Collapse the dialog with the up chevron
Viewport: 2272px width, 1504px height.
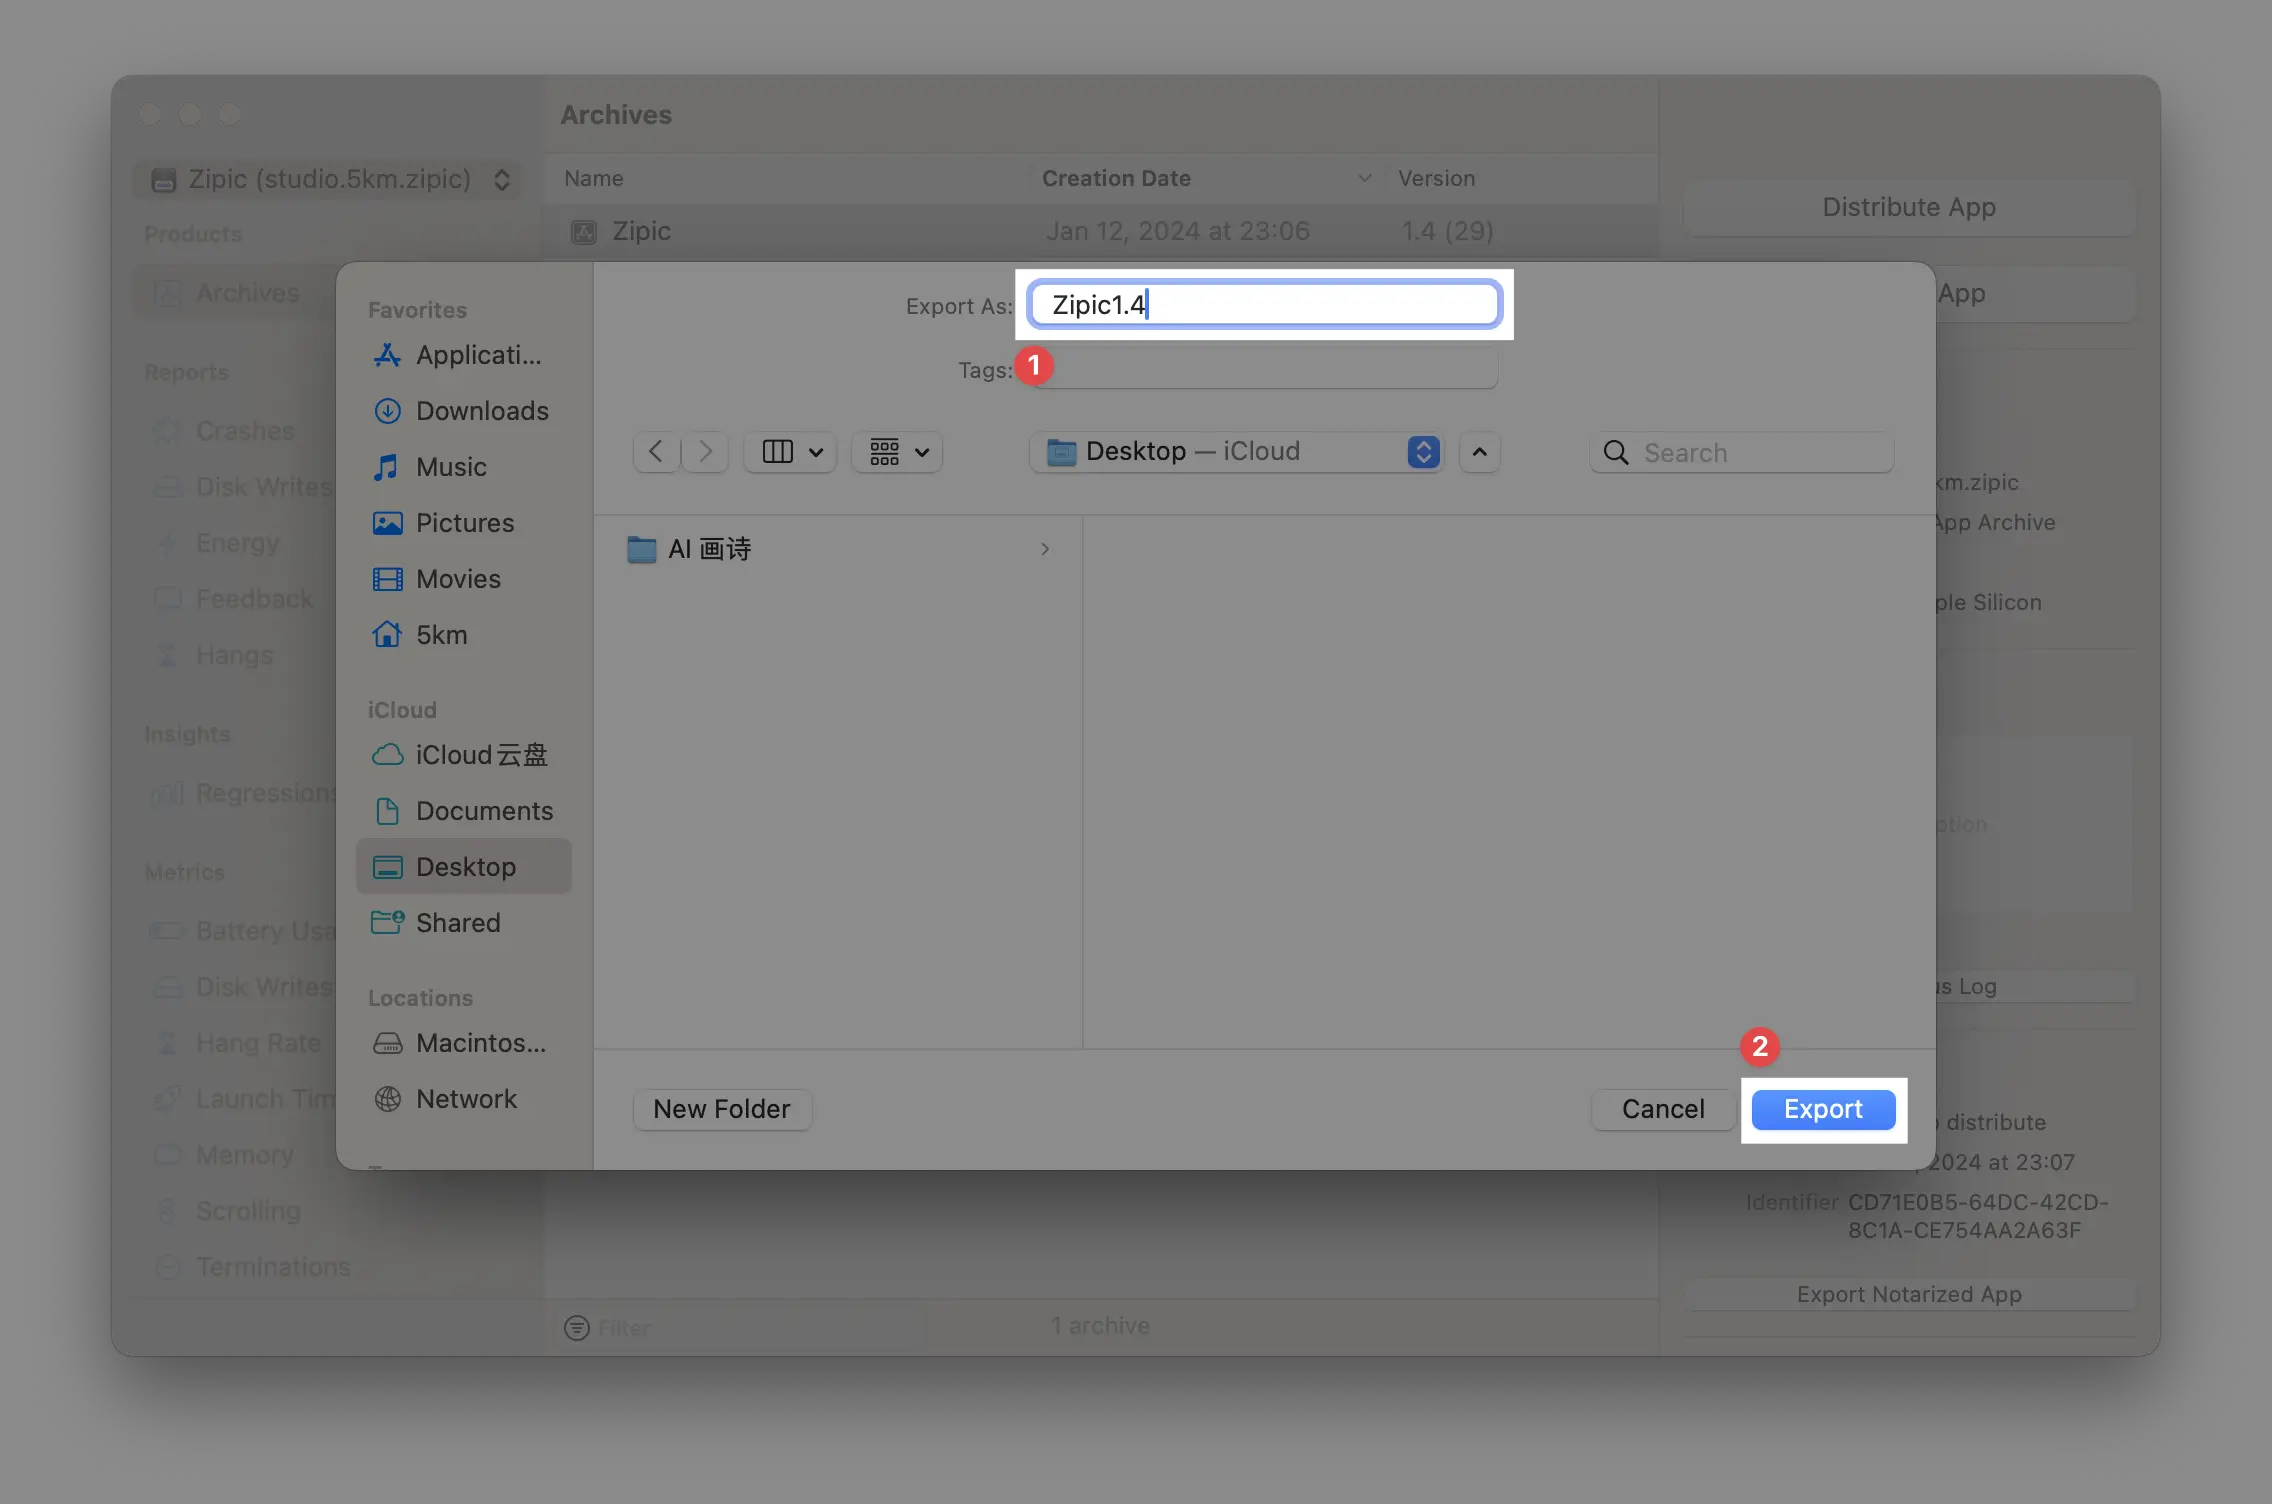tap(1479, 452)
